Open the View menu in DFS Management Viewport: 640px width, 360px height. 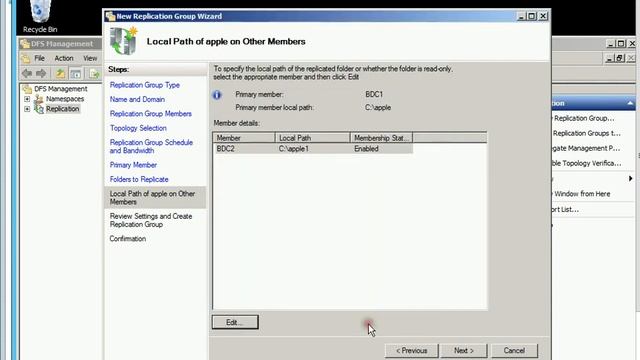[90, 58]
